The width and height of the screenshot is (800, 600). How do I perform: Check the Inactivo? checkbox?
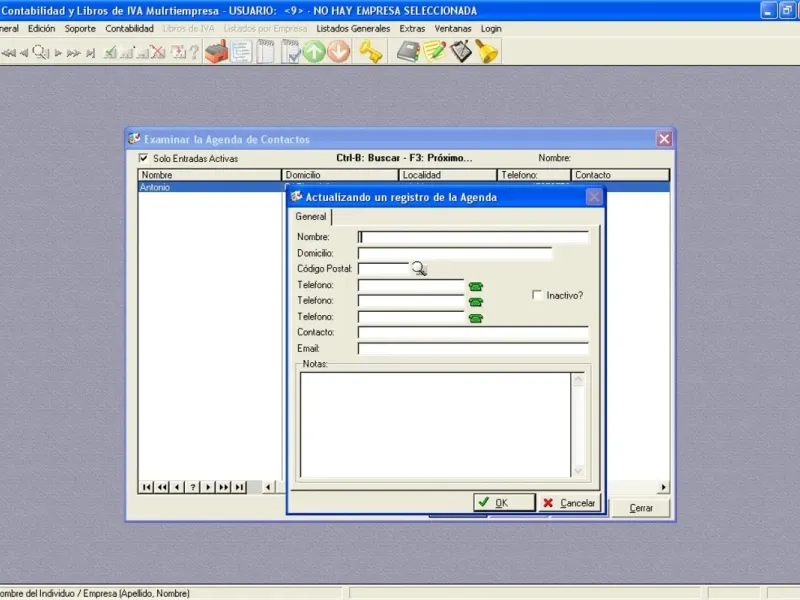[x=537, y=295]
